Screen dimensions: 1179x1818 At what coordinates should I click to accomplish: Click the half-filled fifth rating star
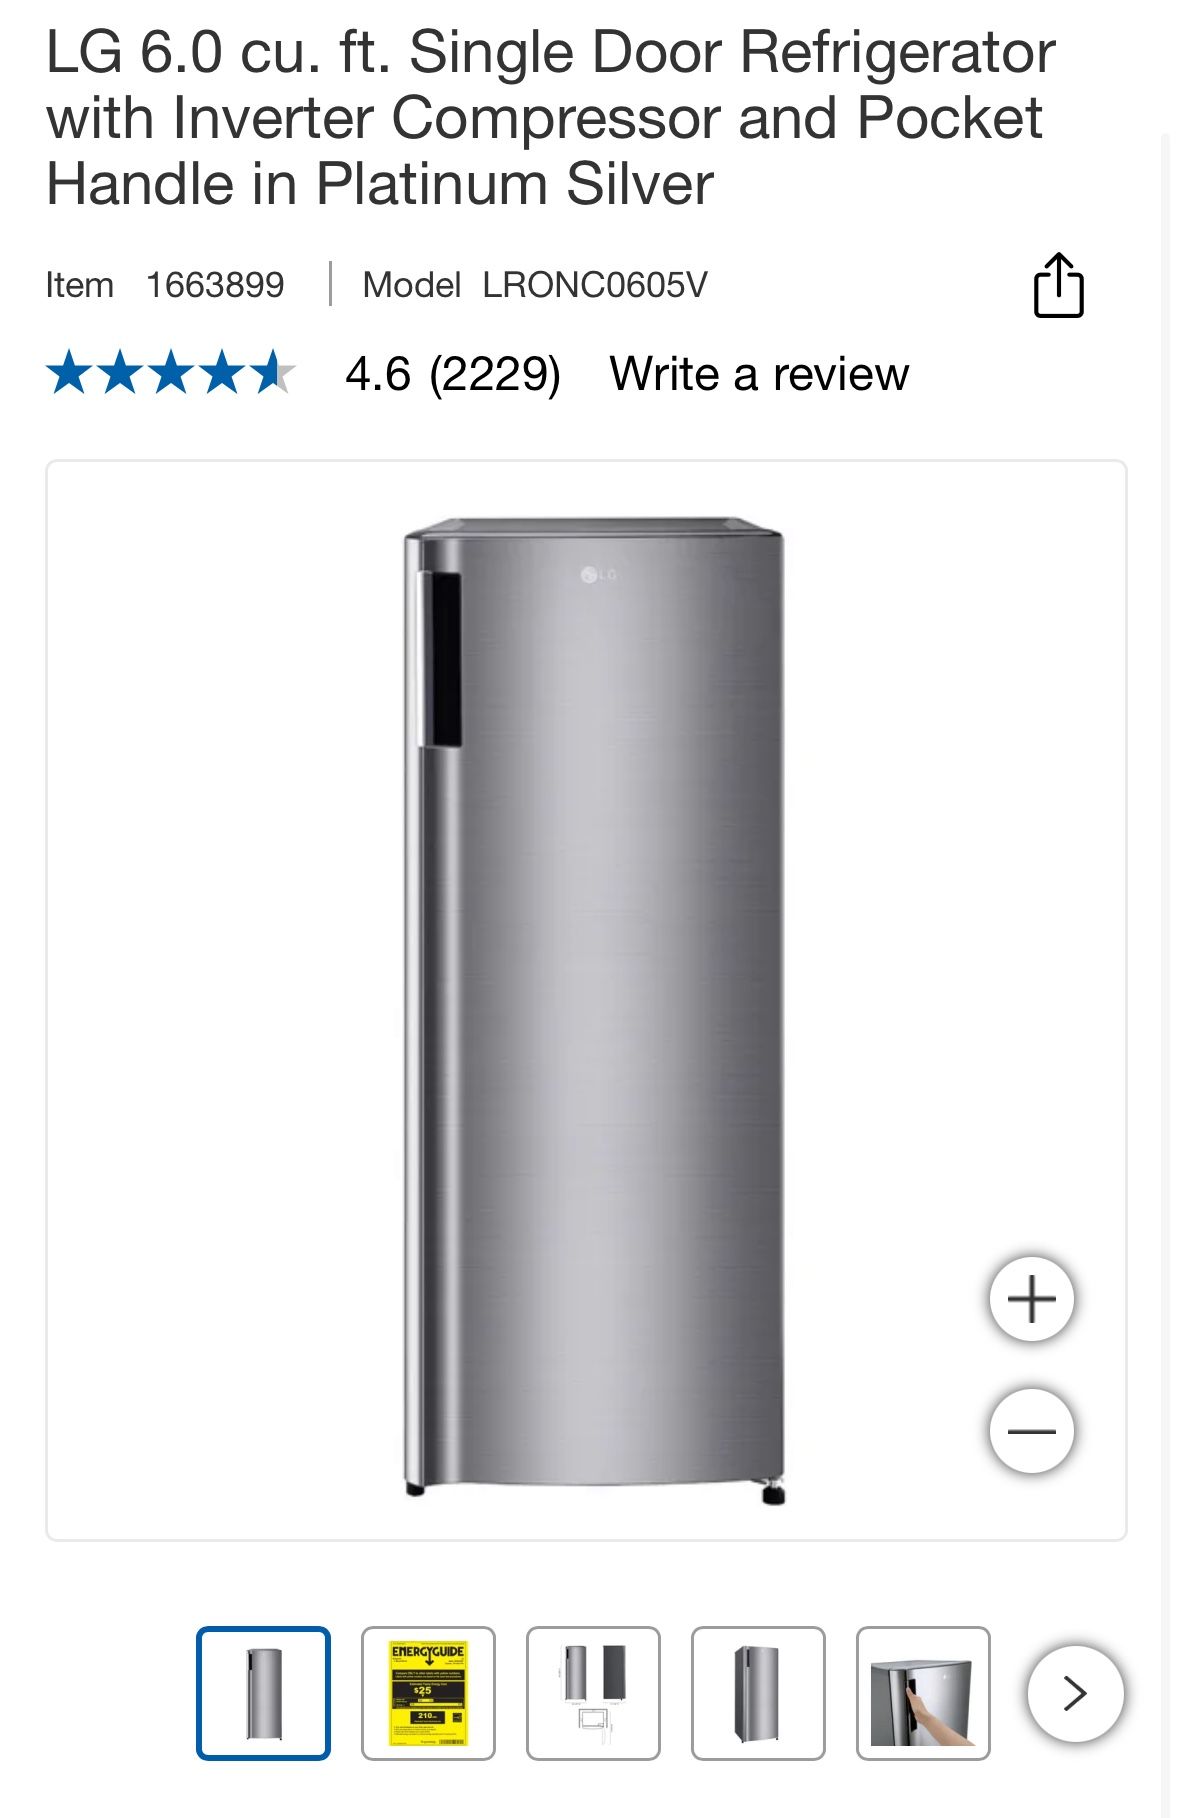tap(273, 373)
